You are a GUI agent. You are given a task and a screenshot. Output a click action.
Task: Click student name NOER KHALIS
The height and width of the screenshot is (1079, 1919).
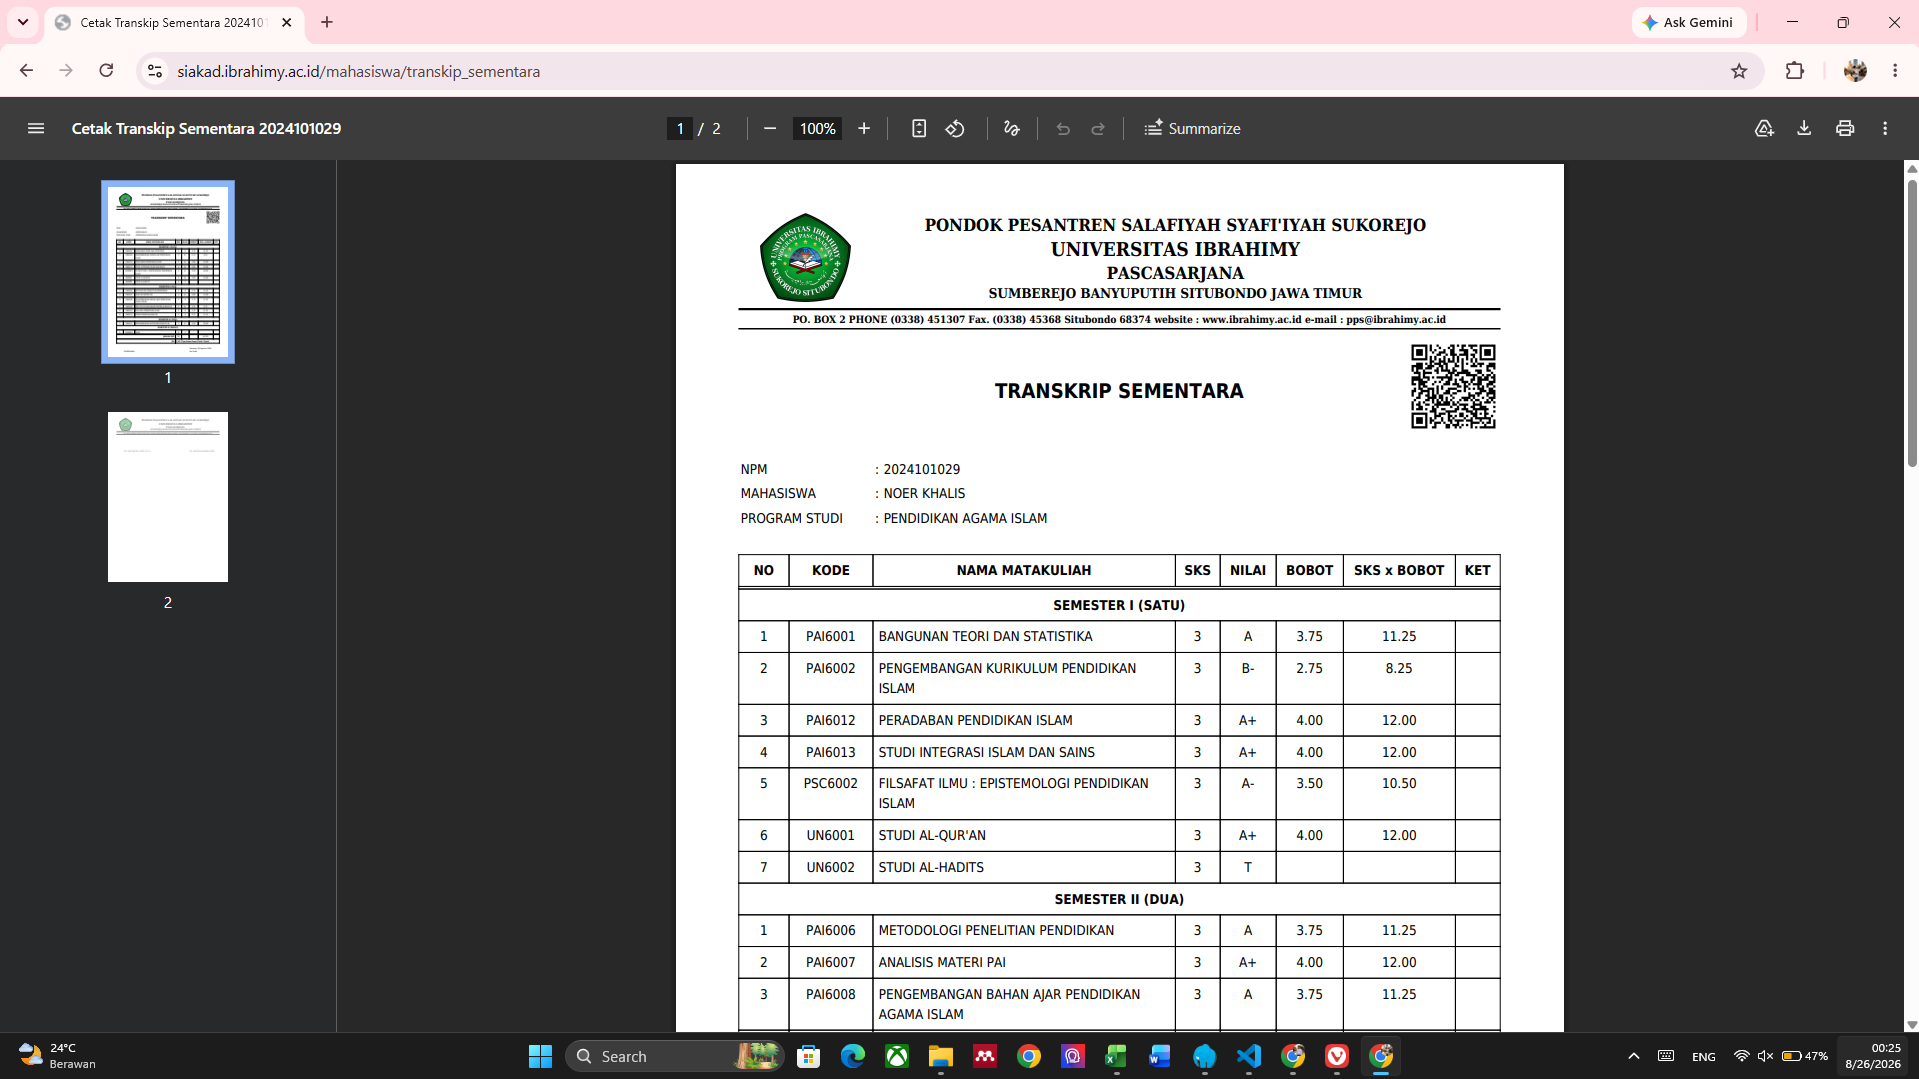click(924, 493)
